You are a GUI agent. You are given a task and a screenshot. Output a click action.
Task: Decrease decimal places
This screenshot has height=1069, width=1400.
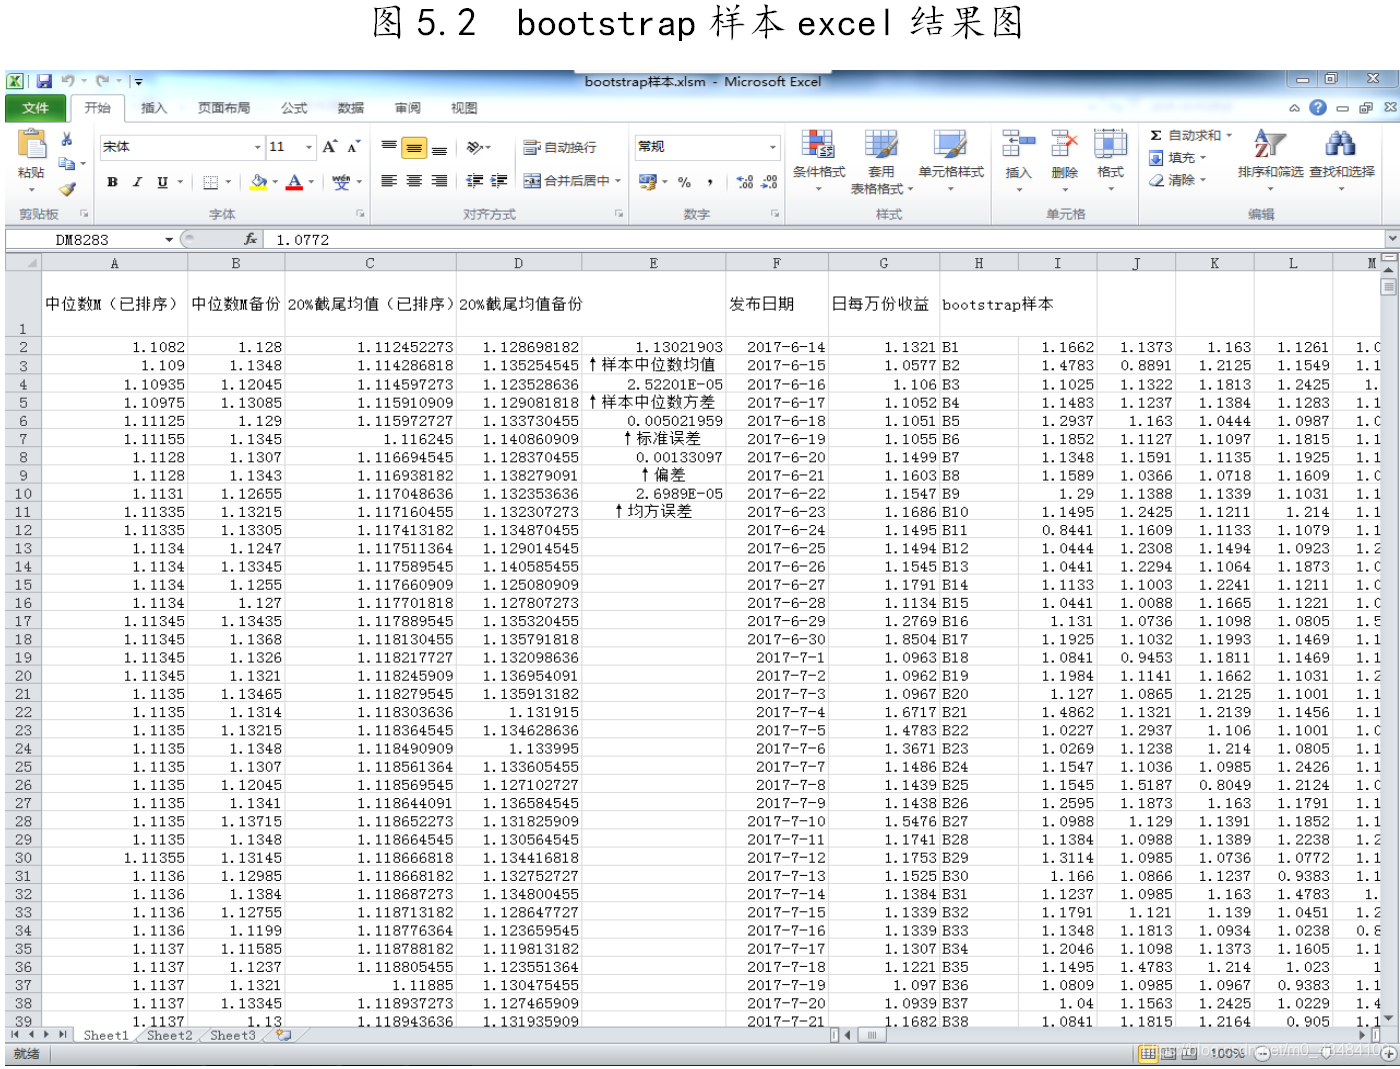(x=769, y=182)
